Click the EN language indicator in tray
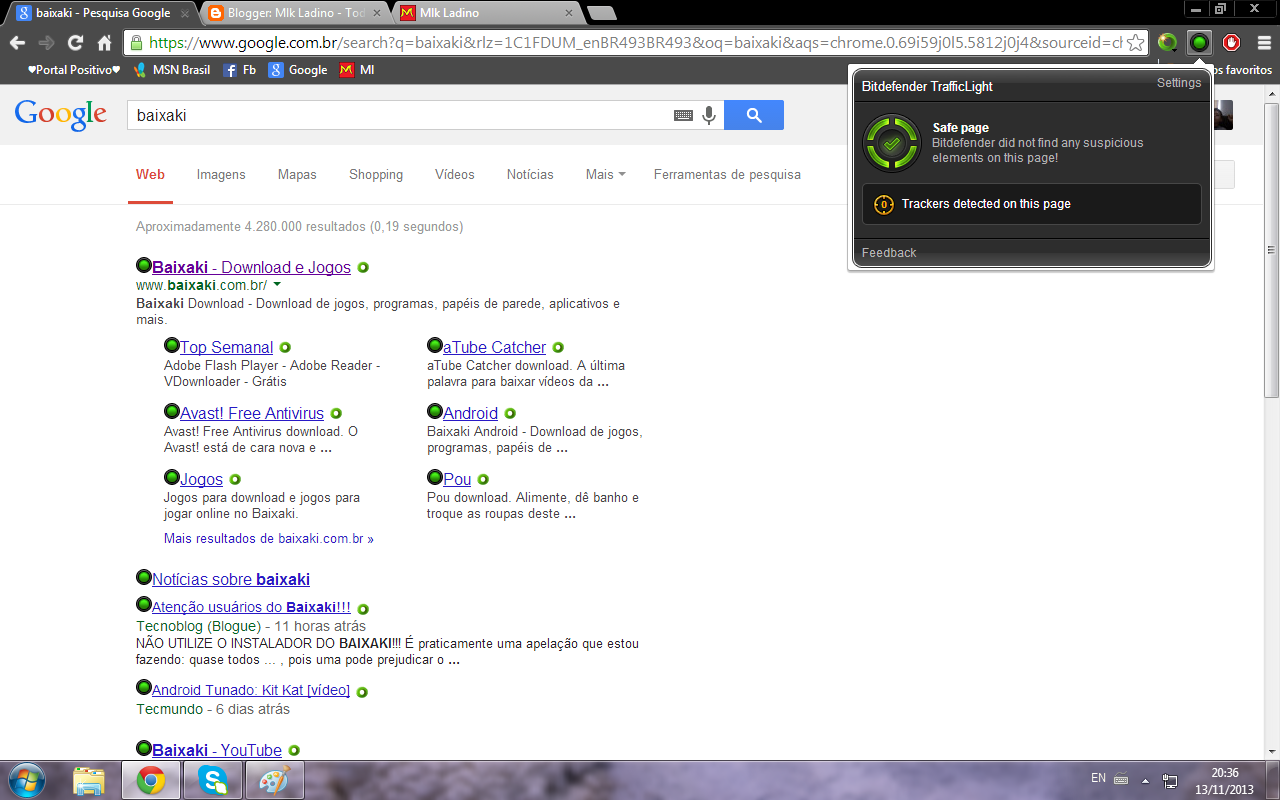Screen dimensions: 1280x800 [1098, 778]
